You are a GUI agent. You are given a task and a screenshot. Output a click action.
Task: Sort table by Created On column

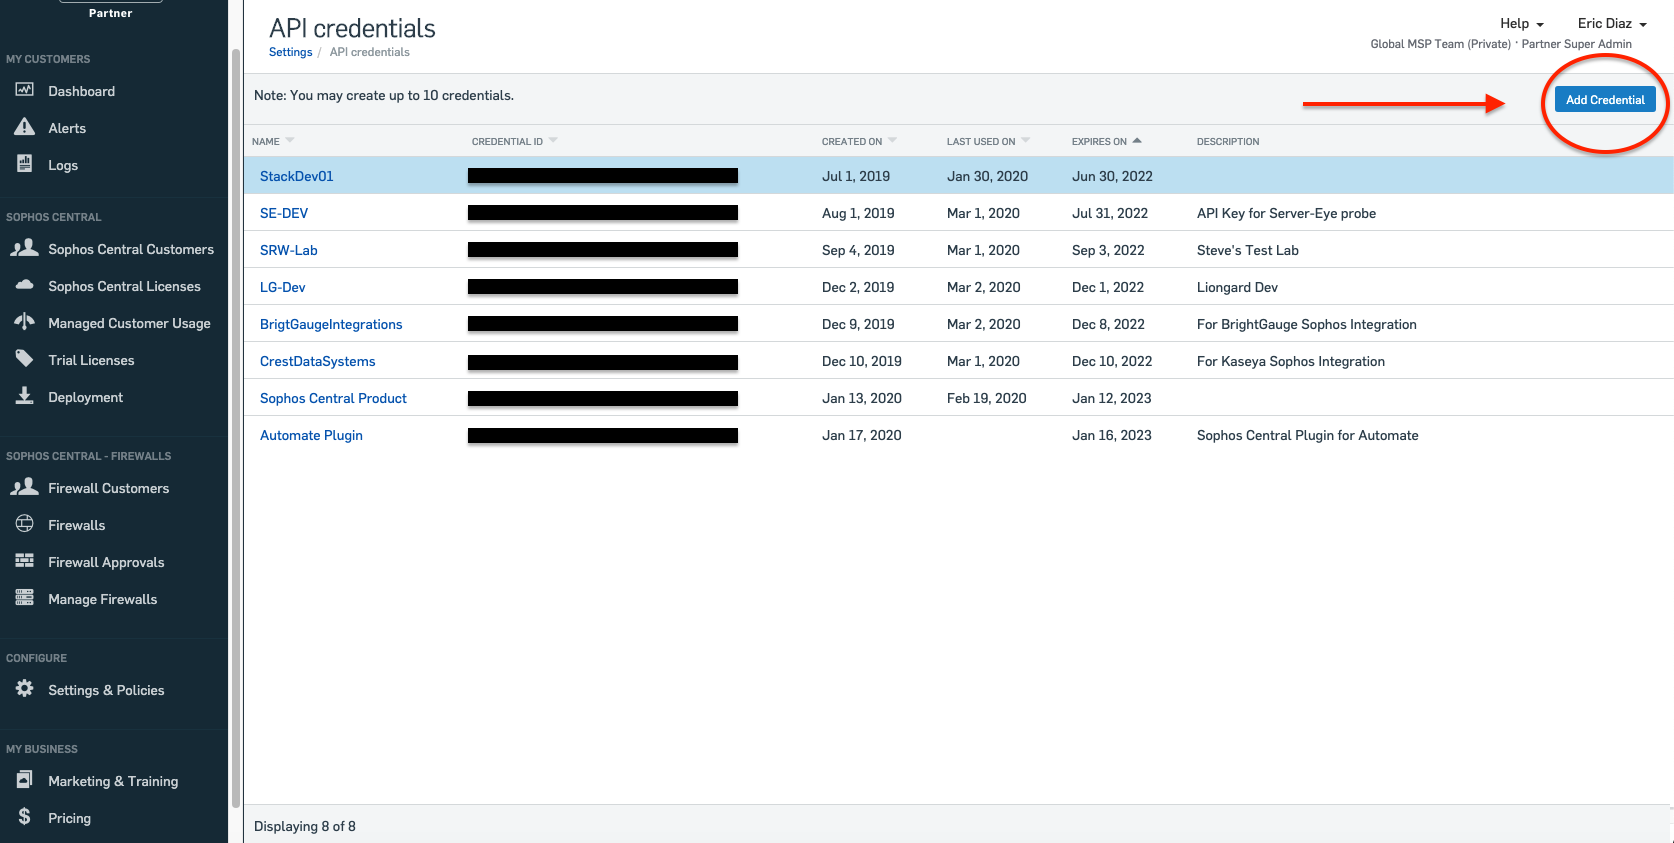[x=859, y=141]
